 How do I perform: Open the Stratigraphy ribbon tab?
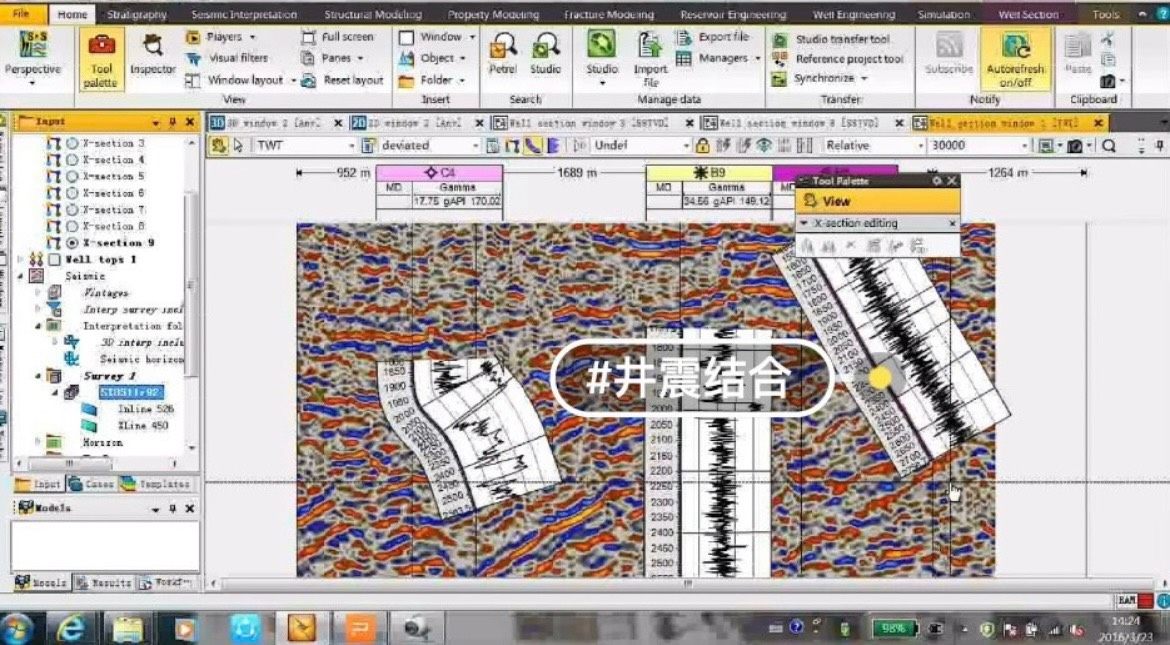pos(137,14)
